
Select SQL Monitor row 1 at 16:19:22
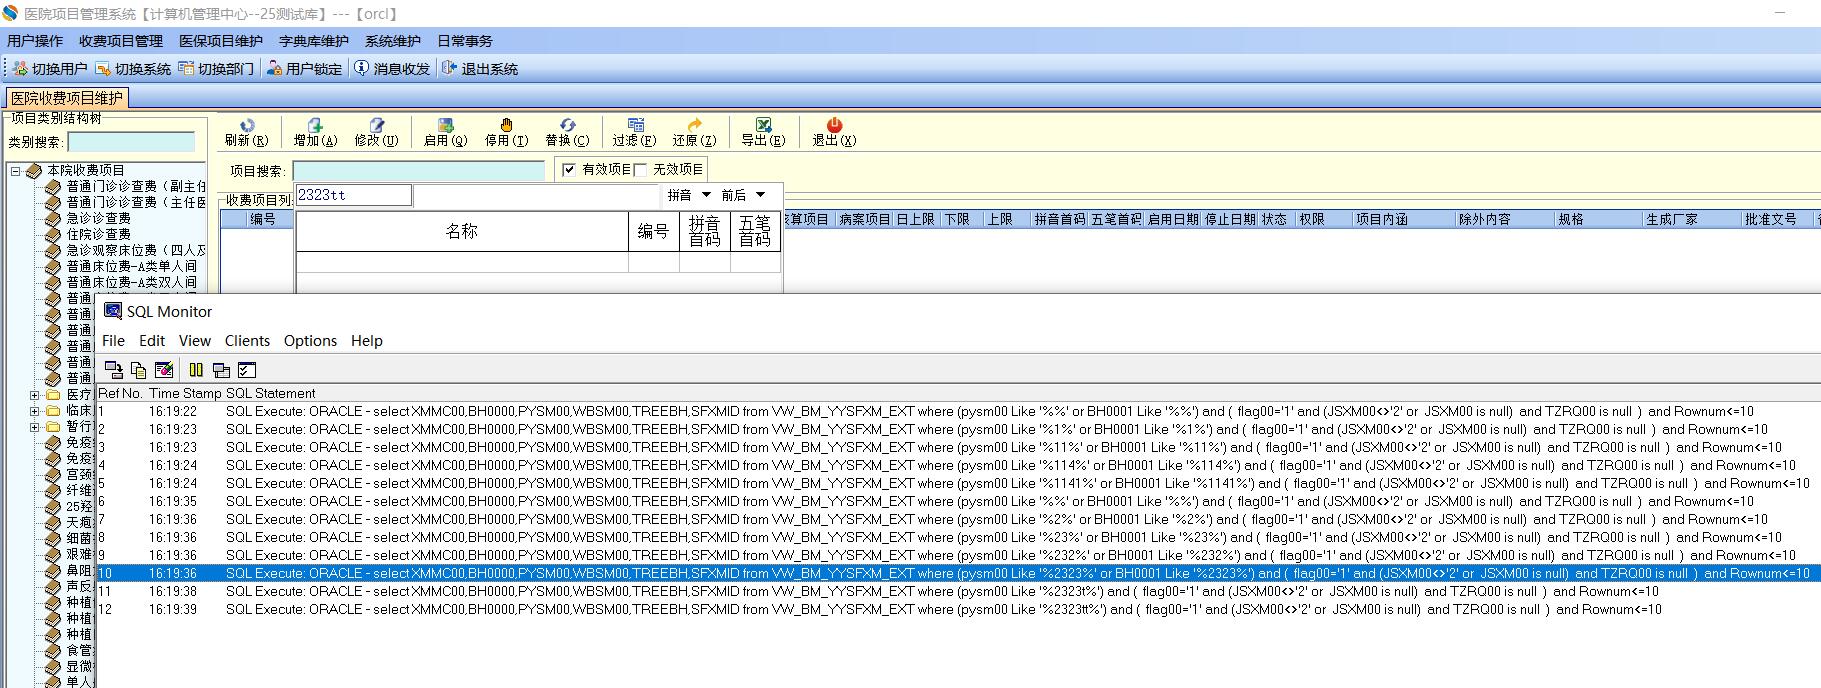tap(958, 411)
